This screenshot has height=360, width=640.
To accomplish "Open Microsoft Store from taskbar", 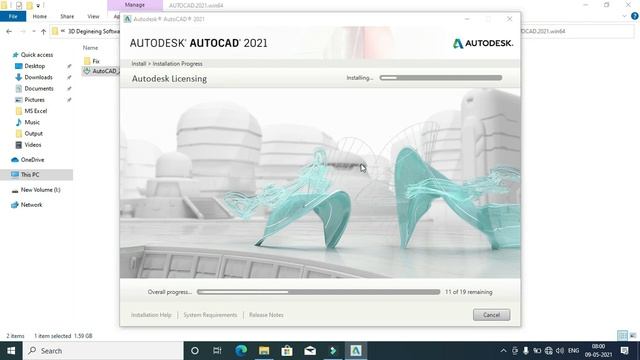I will point(287,351).
